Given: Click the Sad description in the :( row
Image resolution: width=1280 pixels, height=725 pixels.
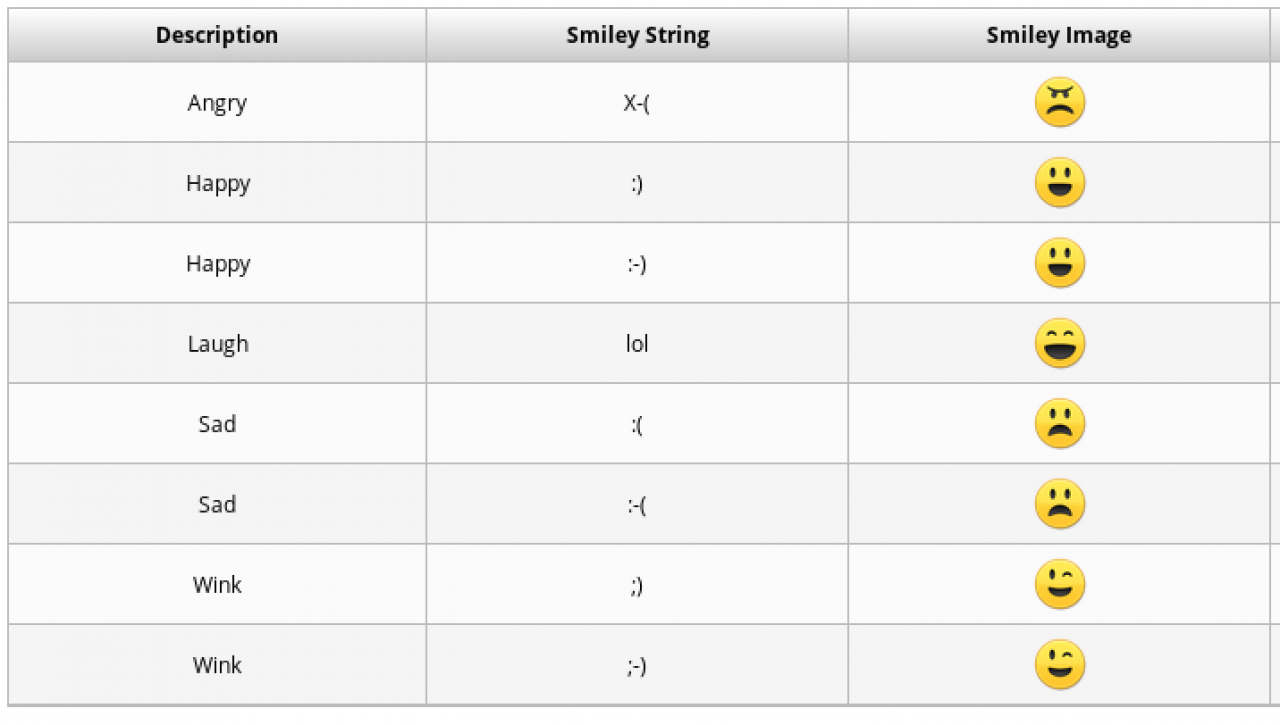Looking at the screenshot, I should 217,424.
